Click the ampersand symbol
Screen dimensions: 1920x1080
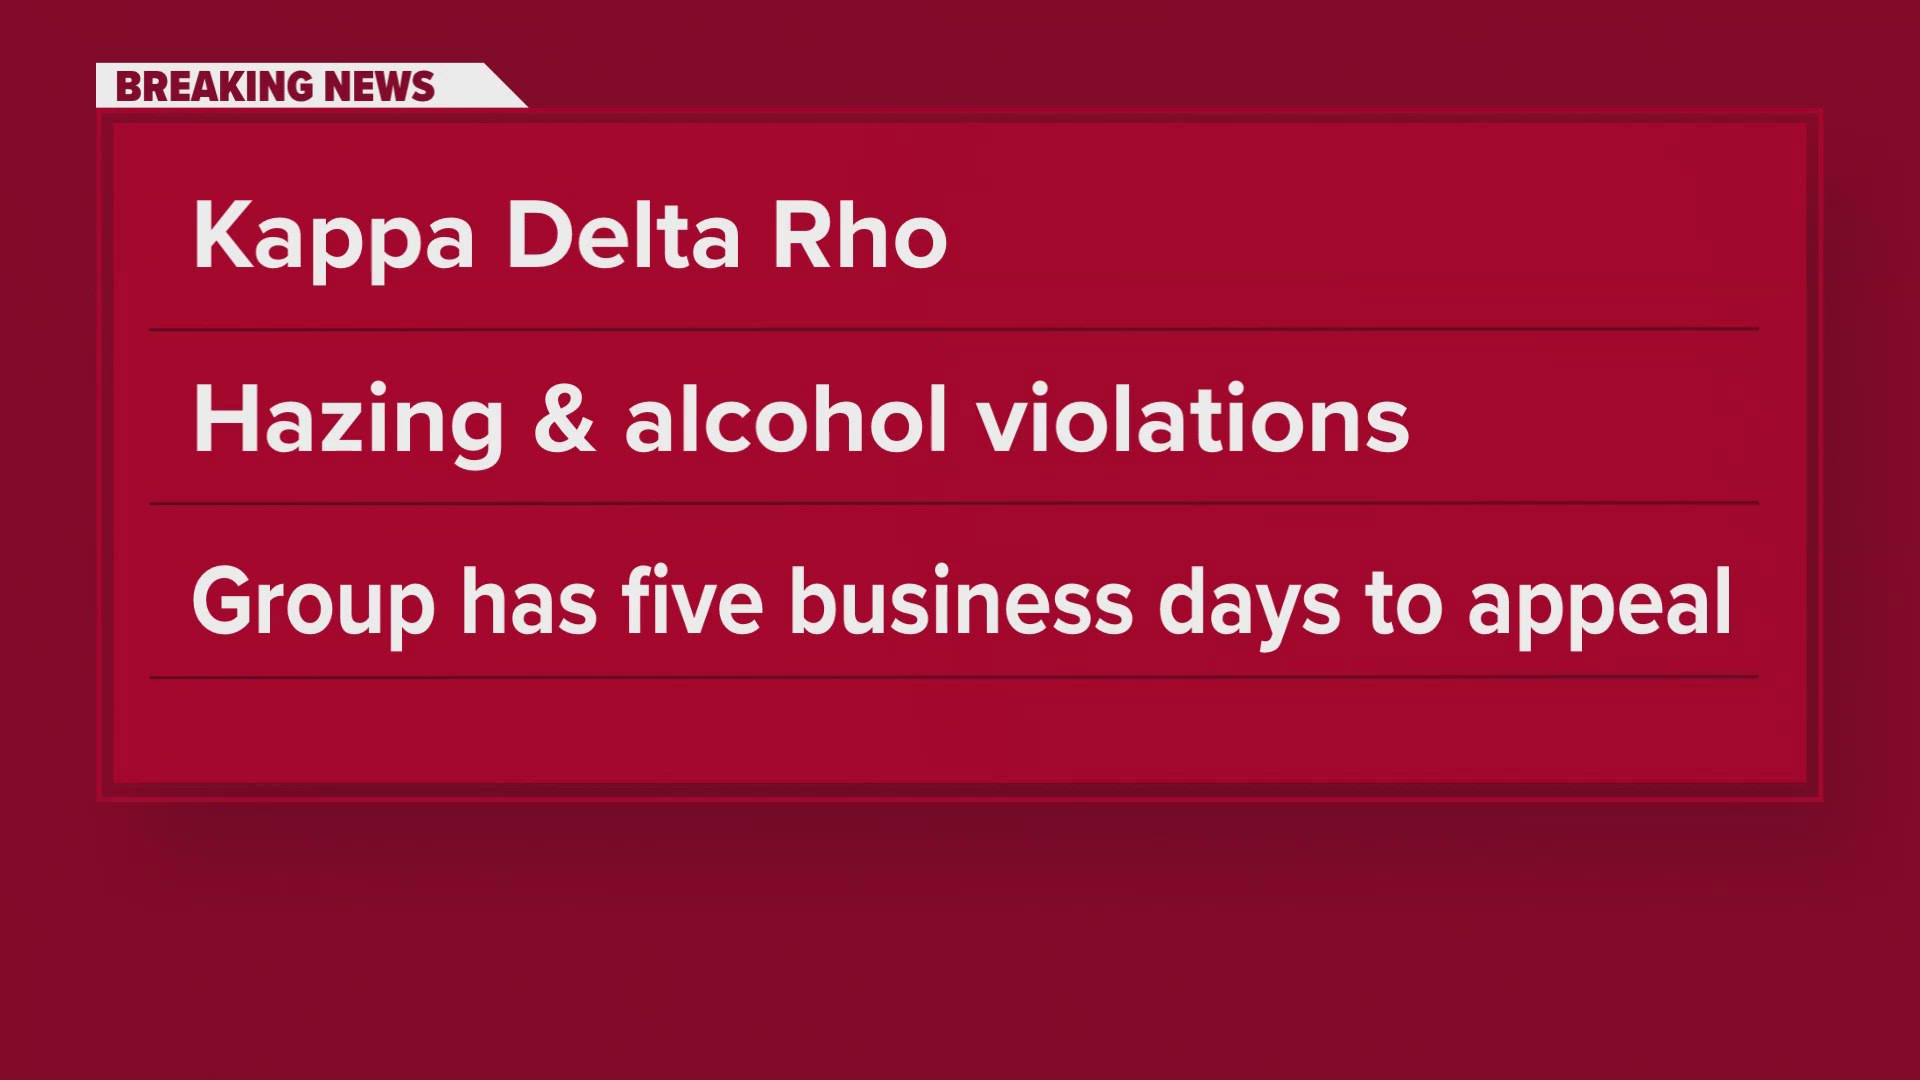point(564,420)
